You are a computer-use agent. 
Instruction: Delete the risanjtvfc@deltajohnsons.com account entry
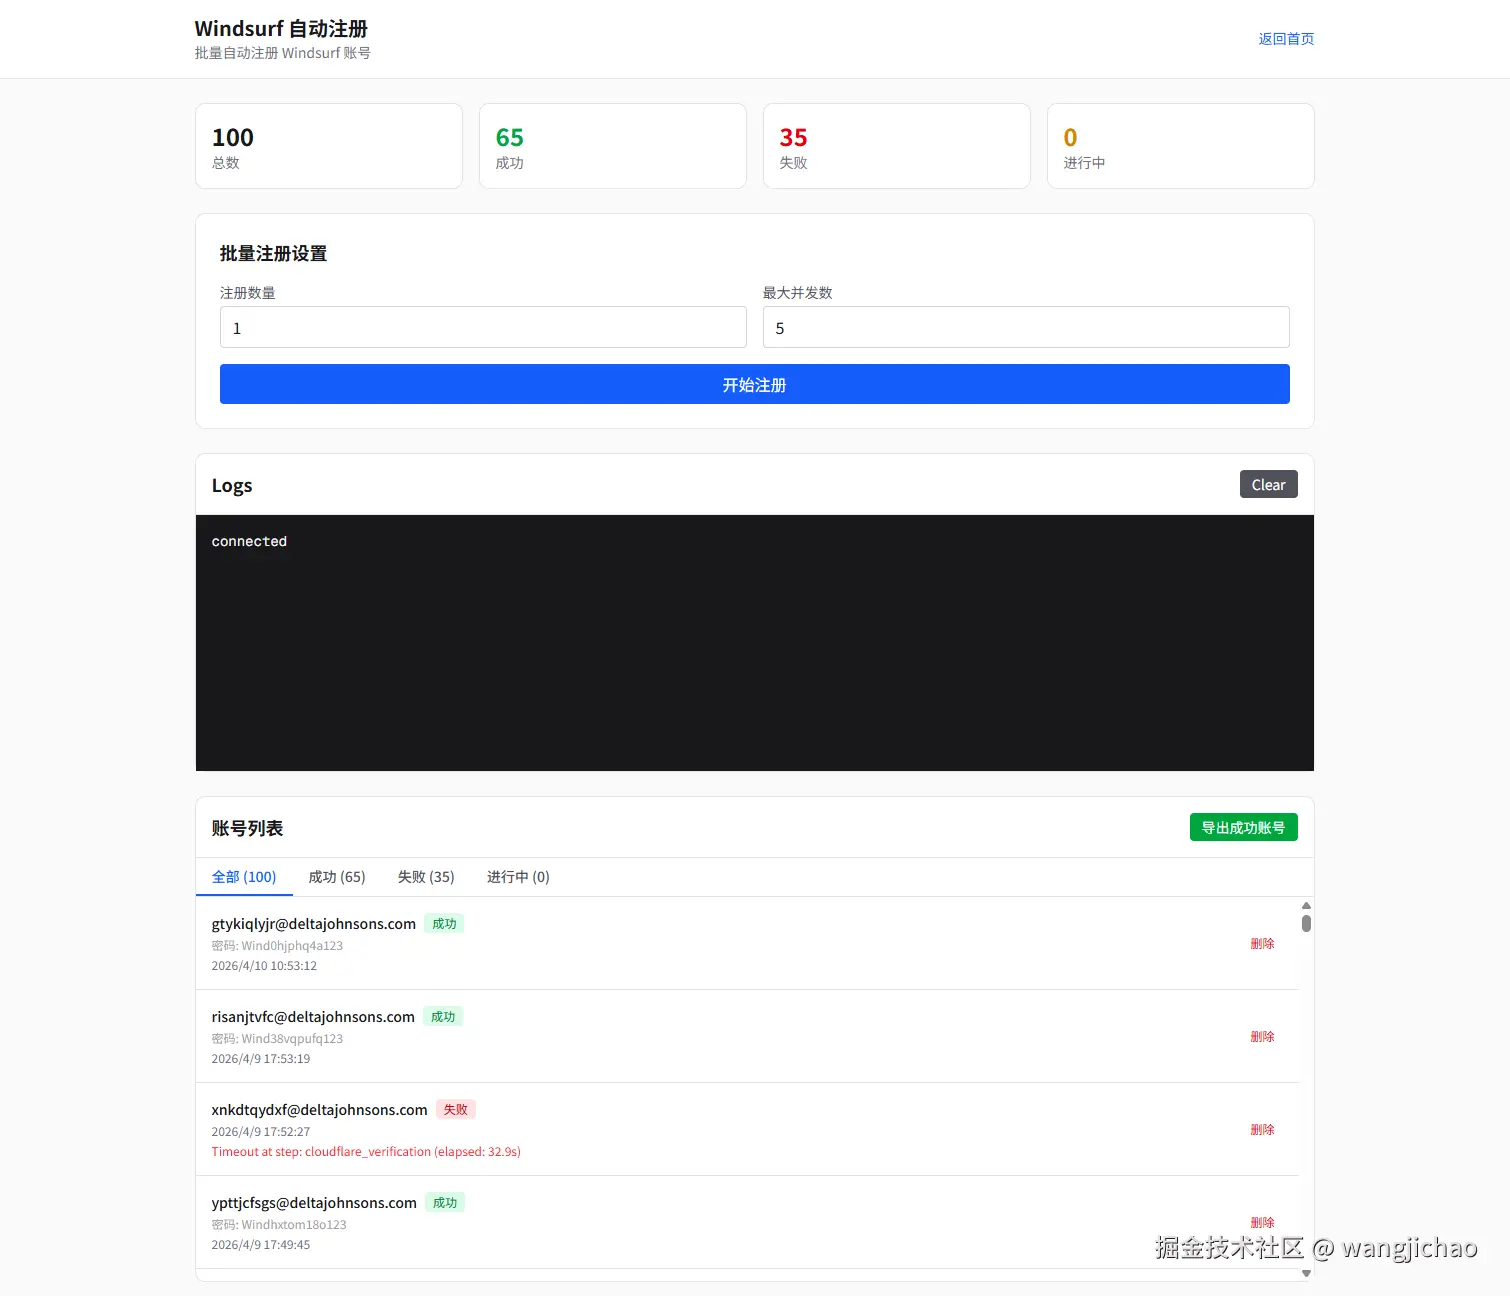1262,1036
